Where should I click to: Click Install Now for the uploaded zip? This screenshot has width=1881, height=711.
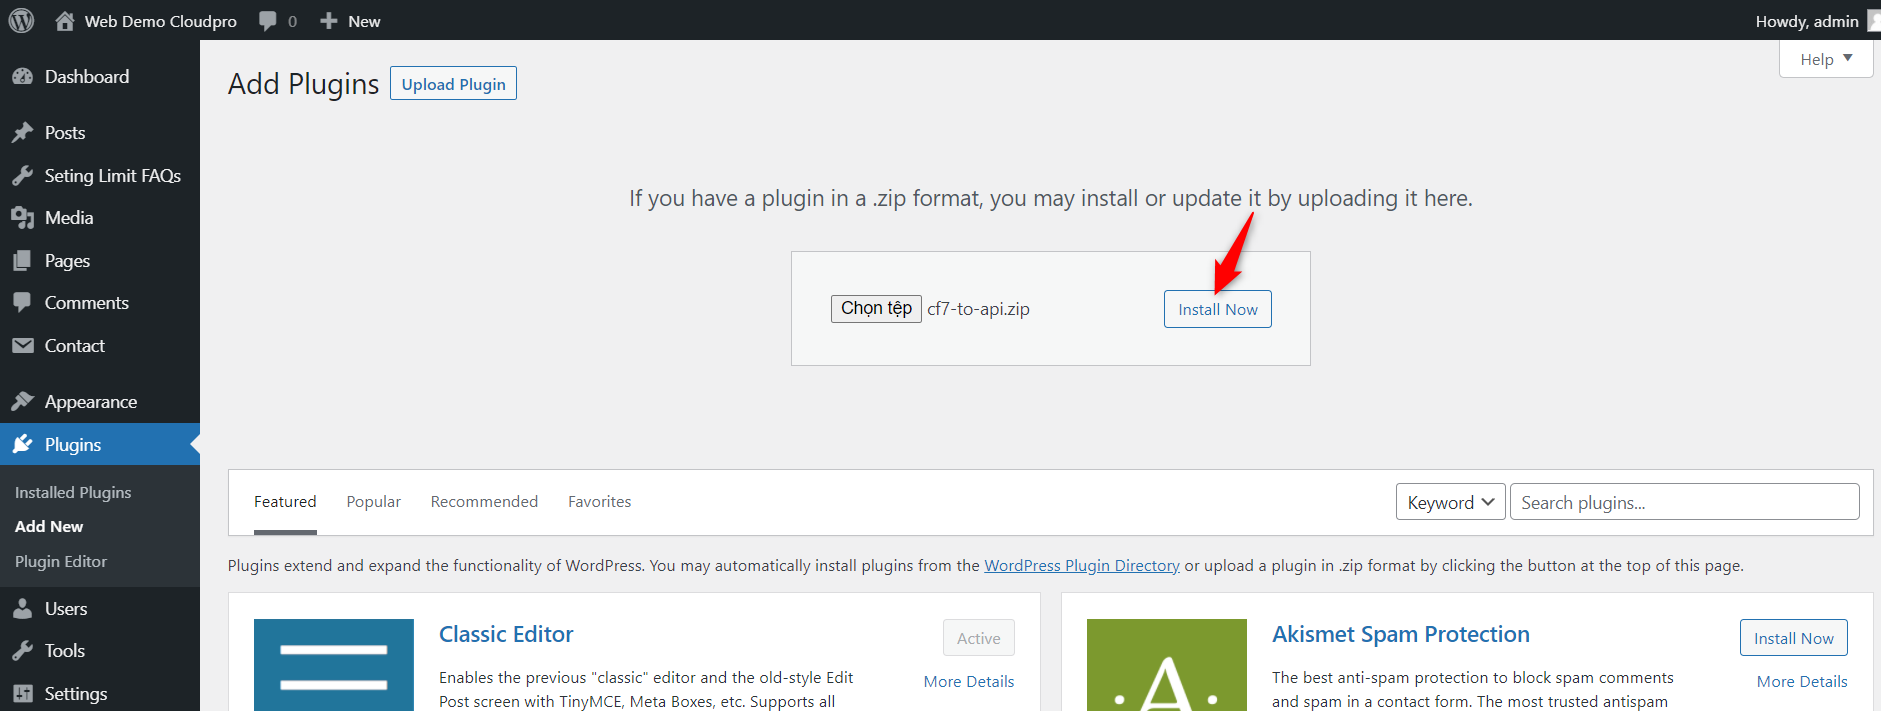[x=1217, y=309]
